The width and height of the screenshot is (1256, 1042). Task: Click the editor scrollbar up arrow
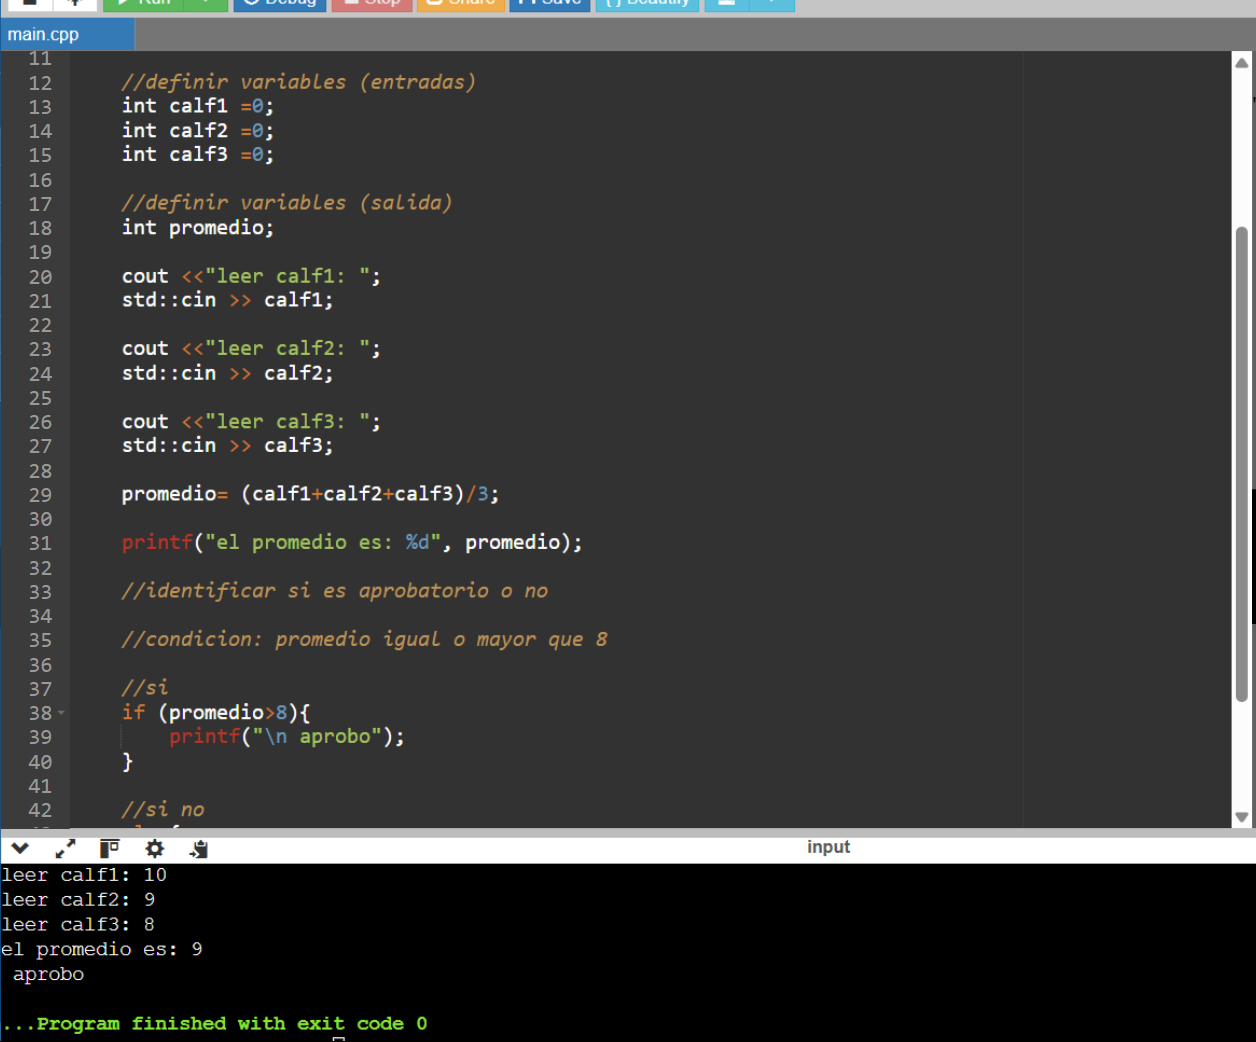pos(1242,63)
